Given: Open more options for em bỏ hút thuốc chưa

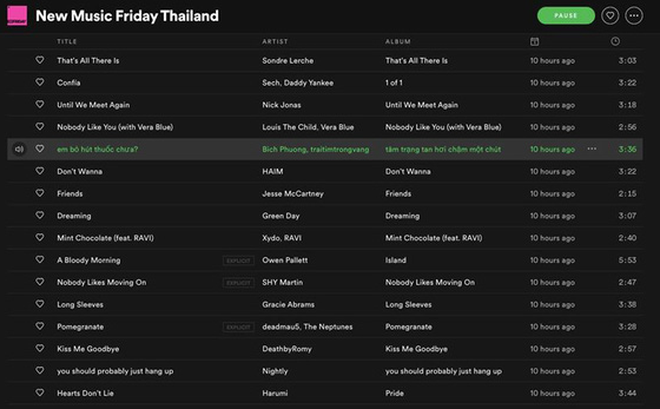Looking at the screenshot, I should tap(592, 149).
